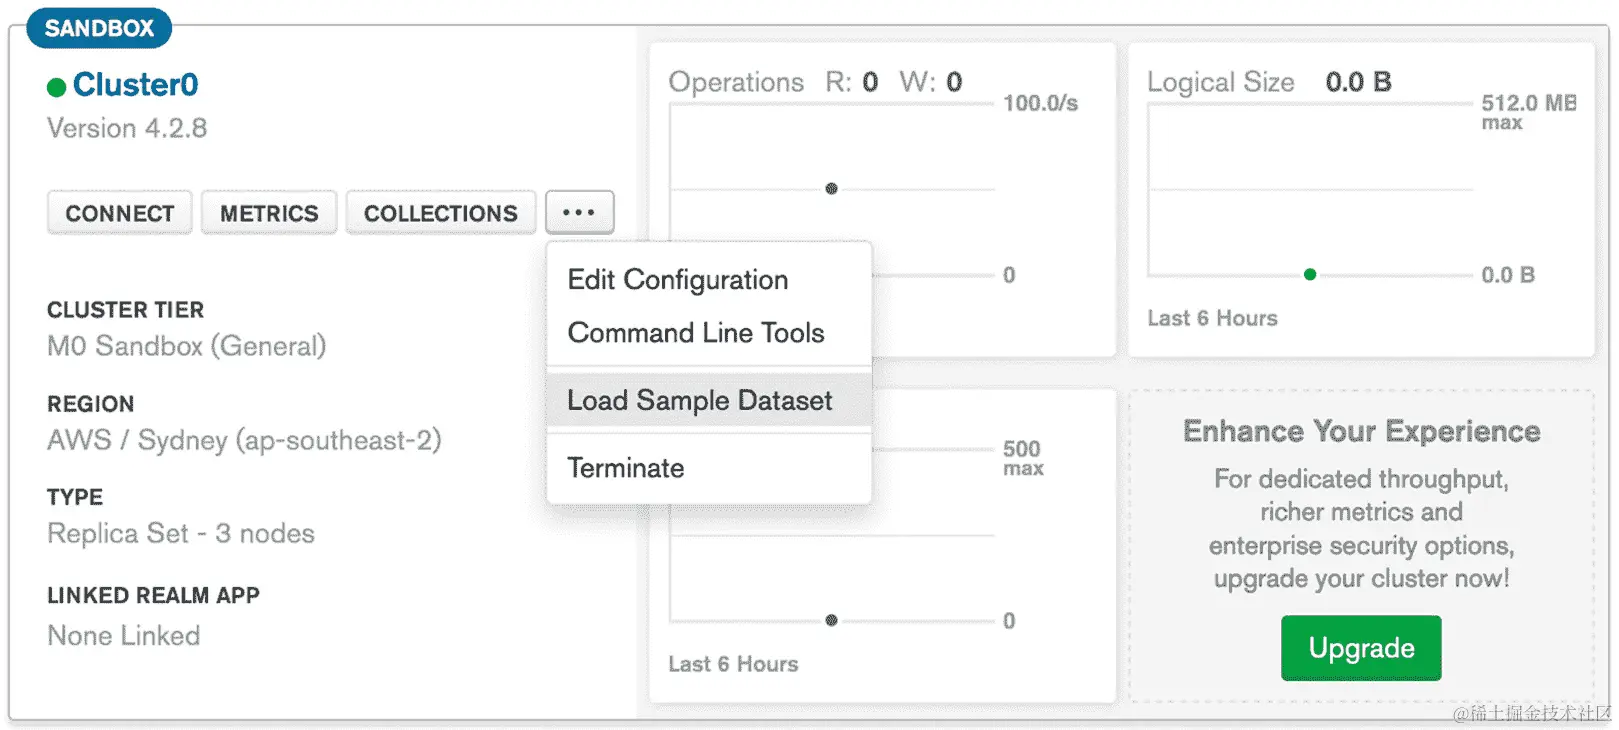This screenshot has width=1619, height=730.
Task: Open cluster METRICS
Action: [x=269, y=213]
